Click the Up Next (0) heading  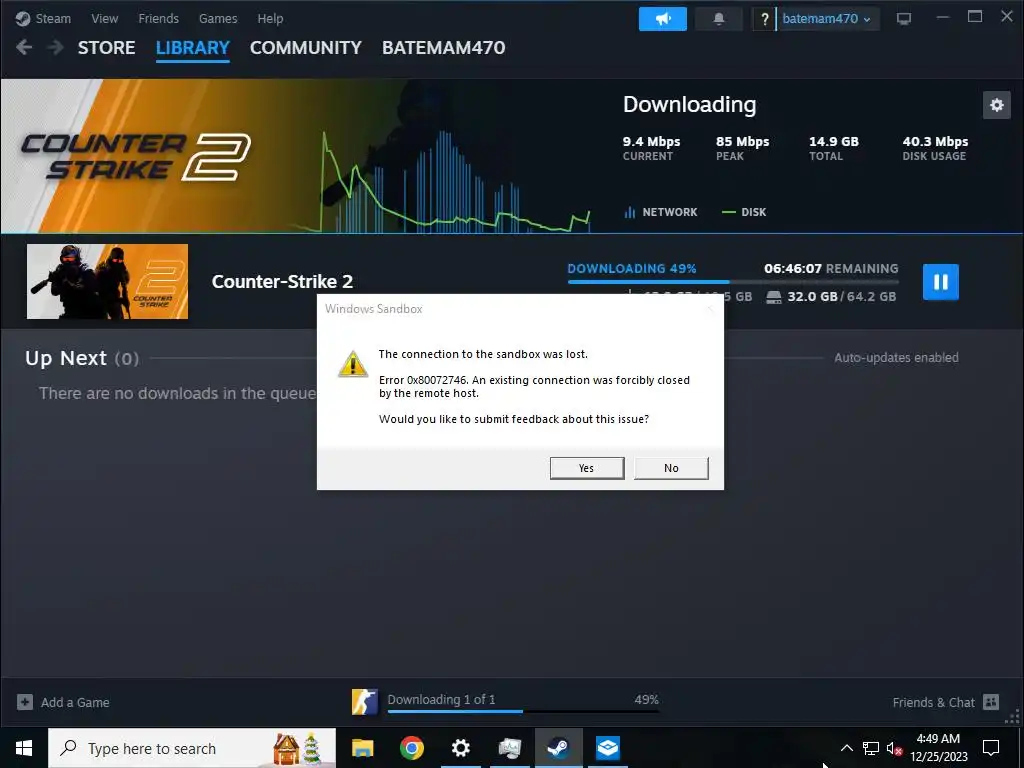(82, 358)
